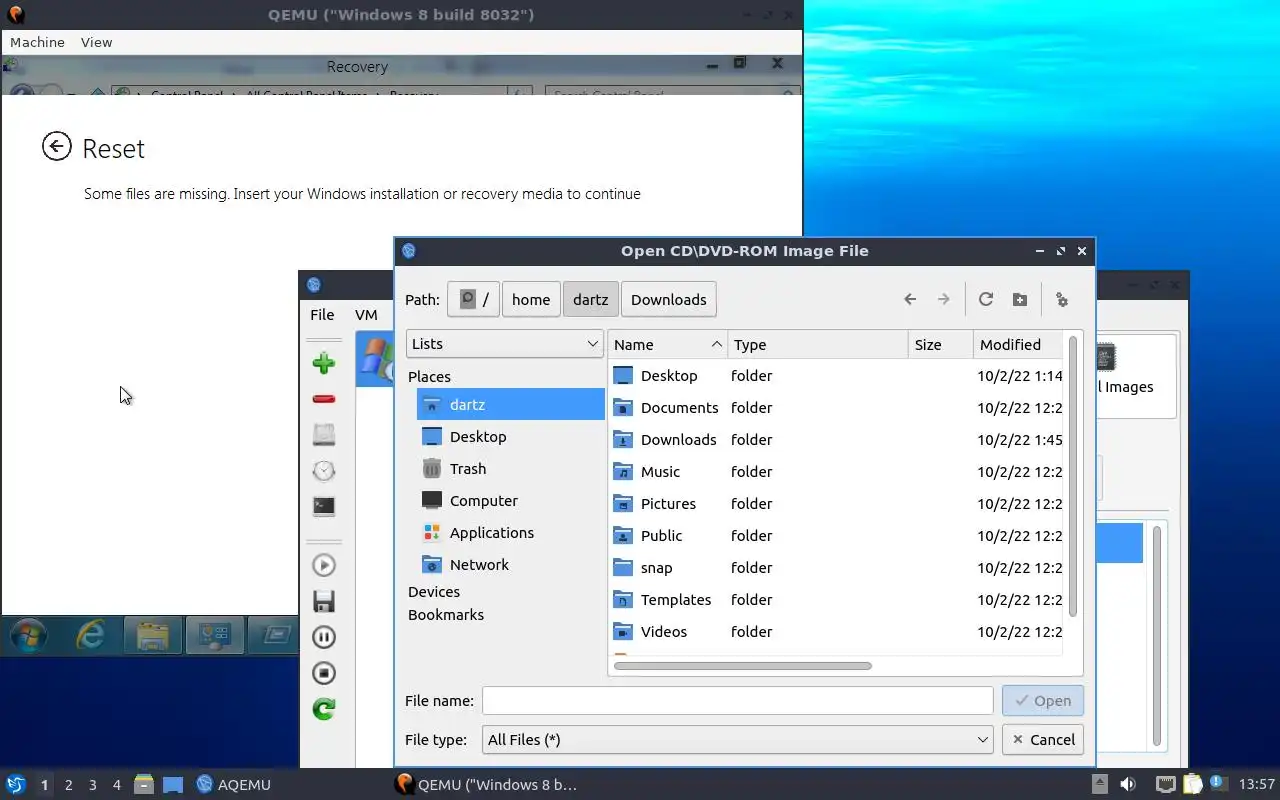
Task: Stop the VM using the stop icon
Action: click(x=323, y=673)
